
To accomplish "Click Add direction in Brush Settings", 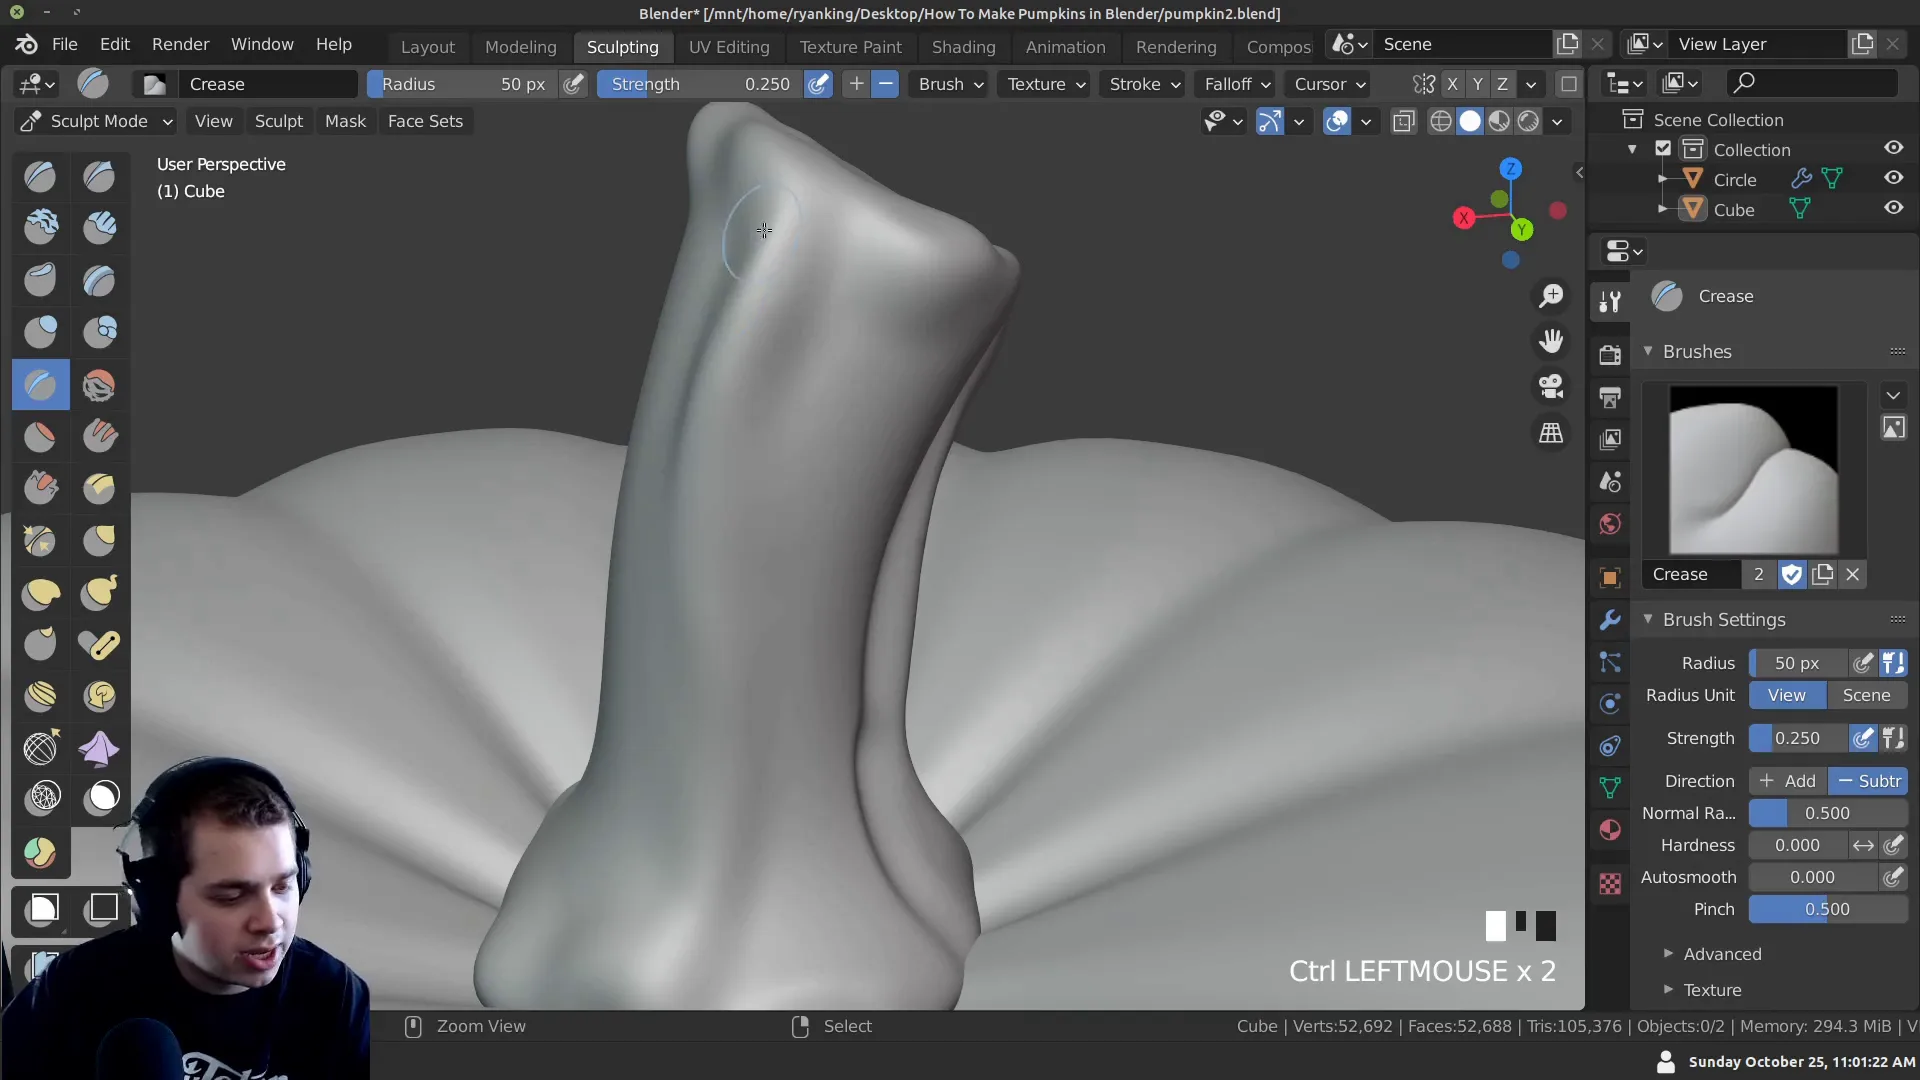I will point(1788,781).
